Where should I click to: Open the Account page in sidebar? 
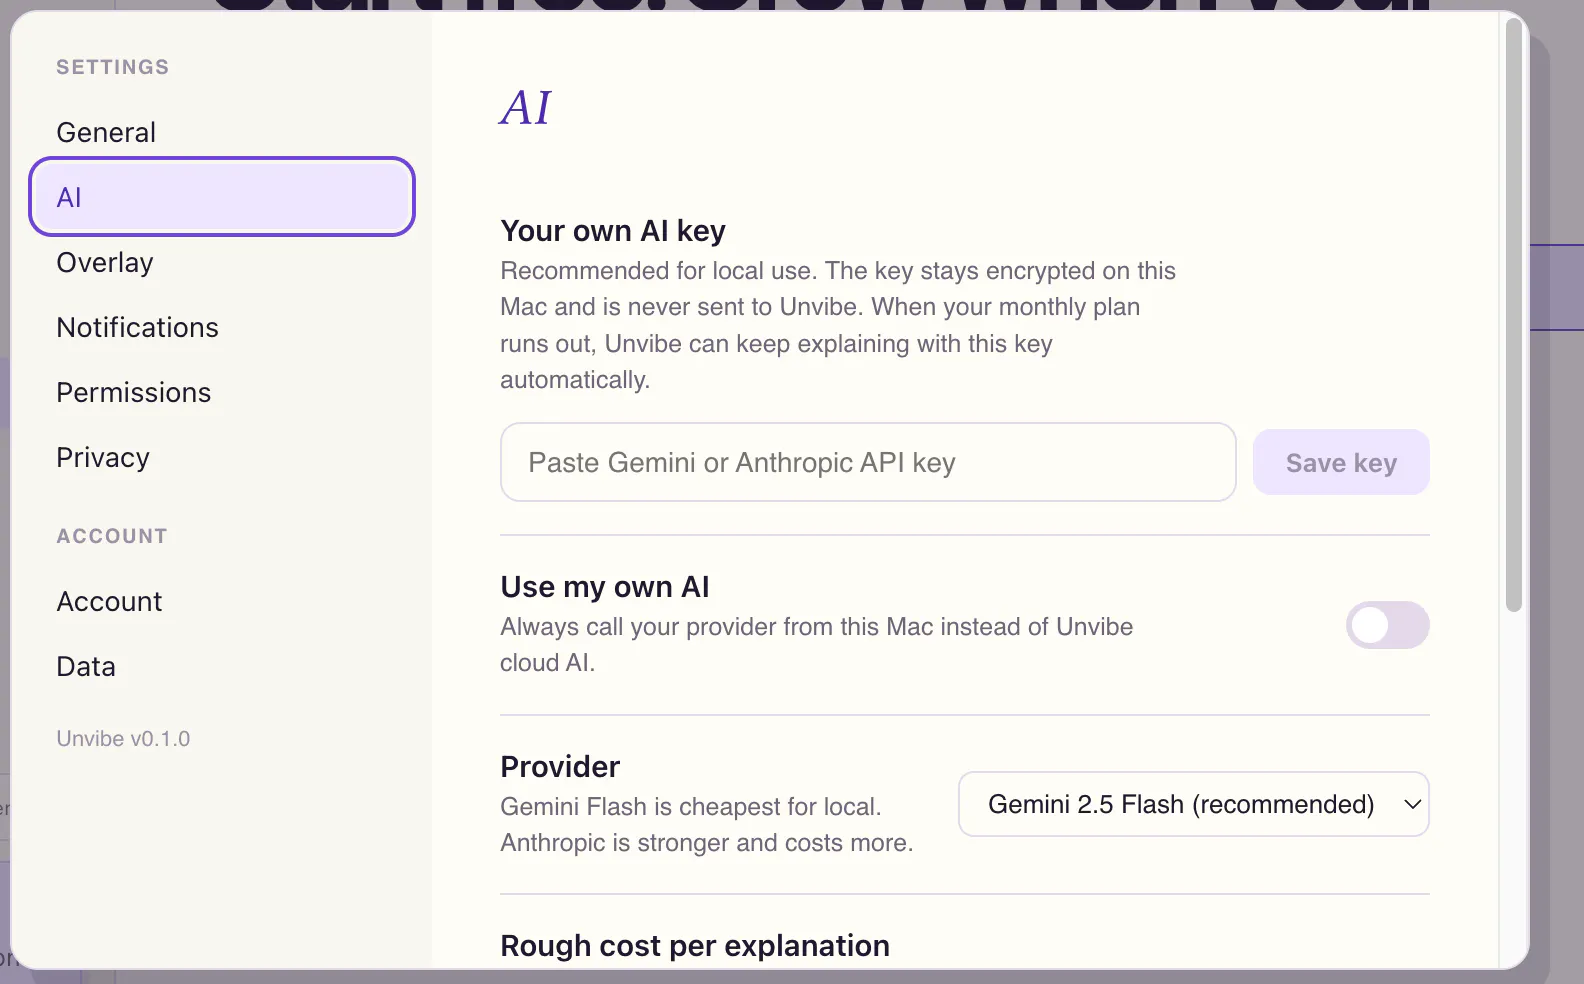point(109,601)
